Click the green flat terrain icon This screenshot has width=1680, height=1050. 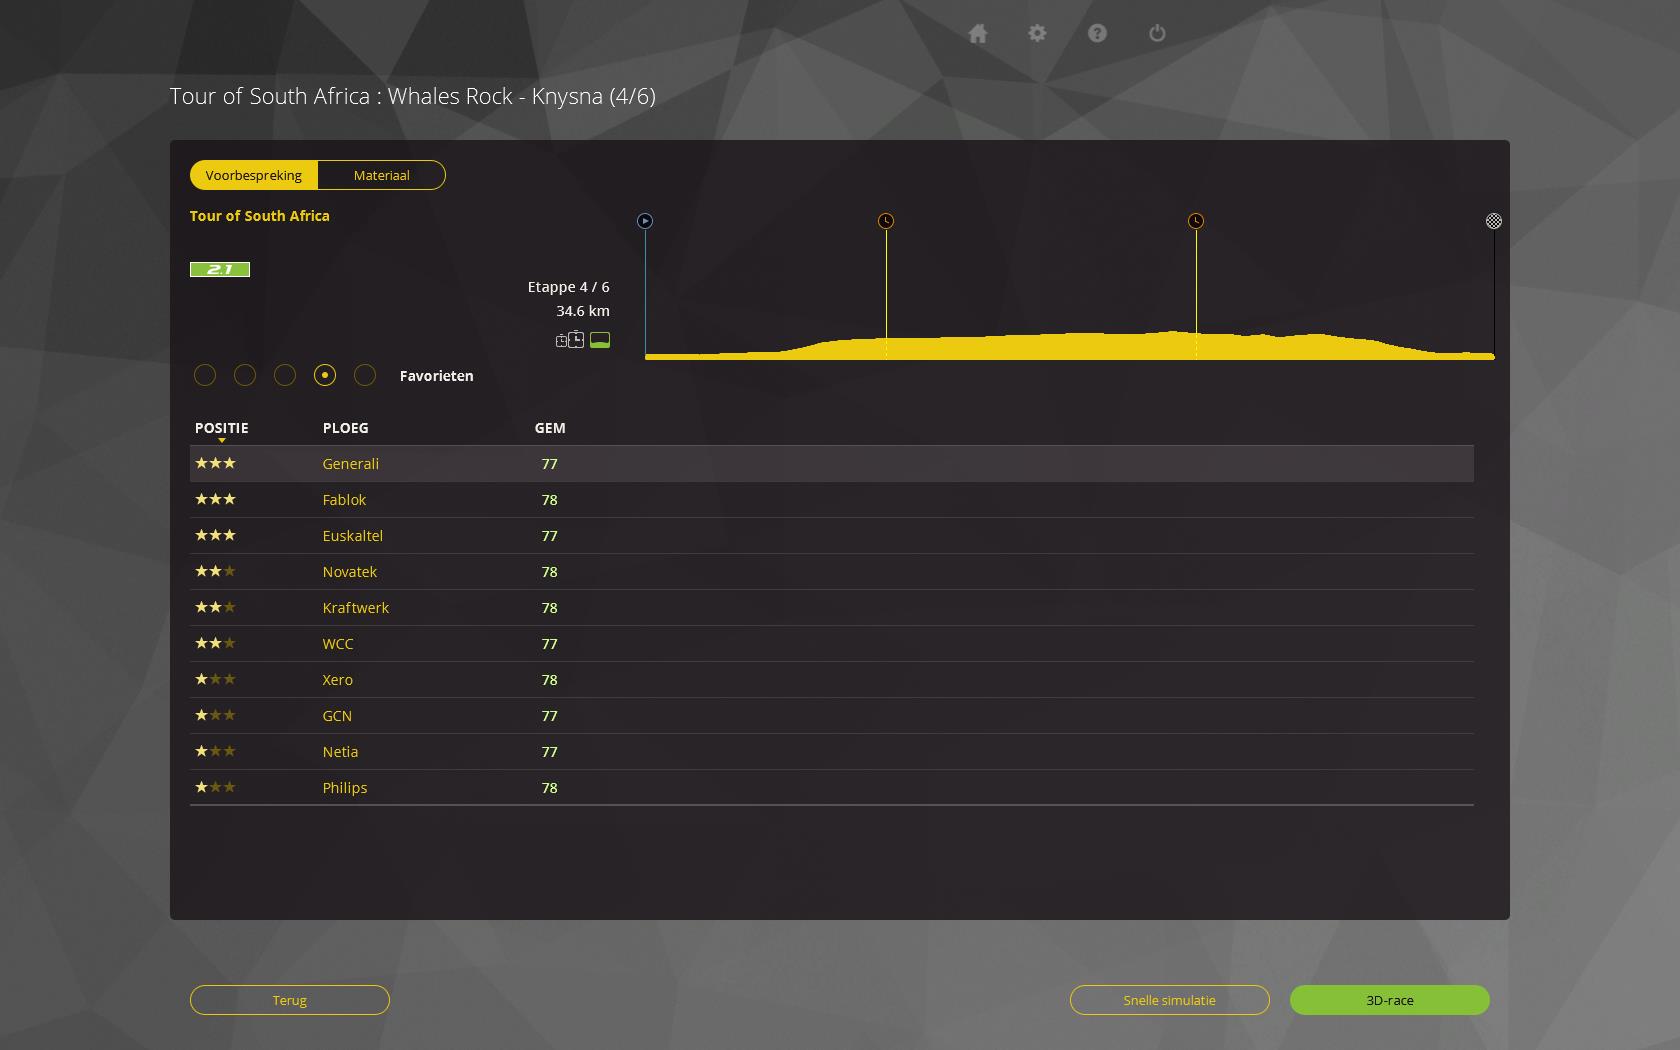tap(600, 340)
